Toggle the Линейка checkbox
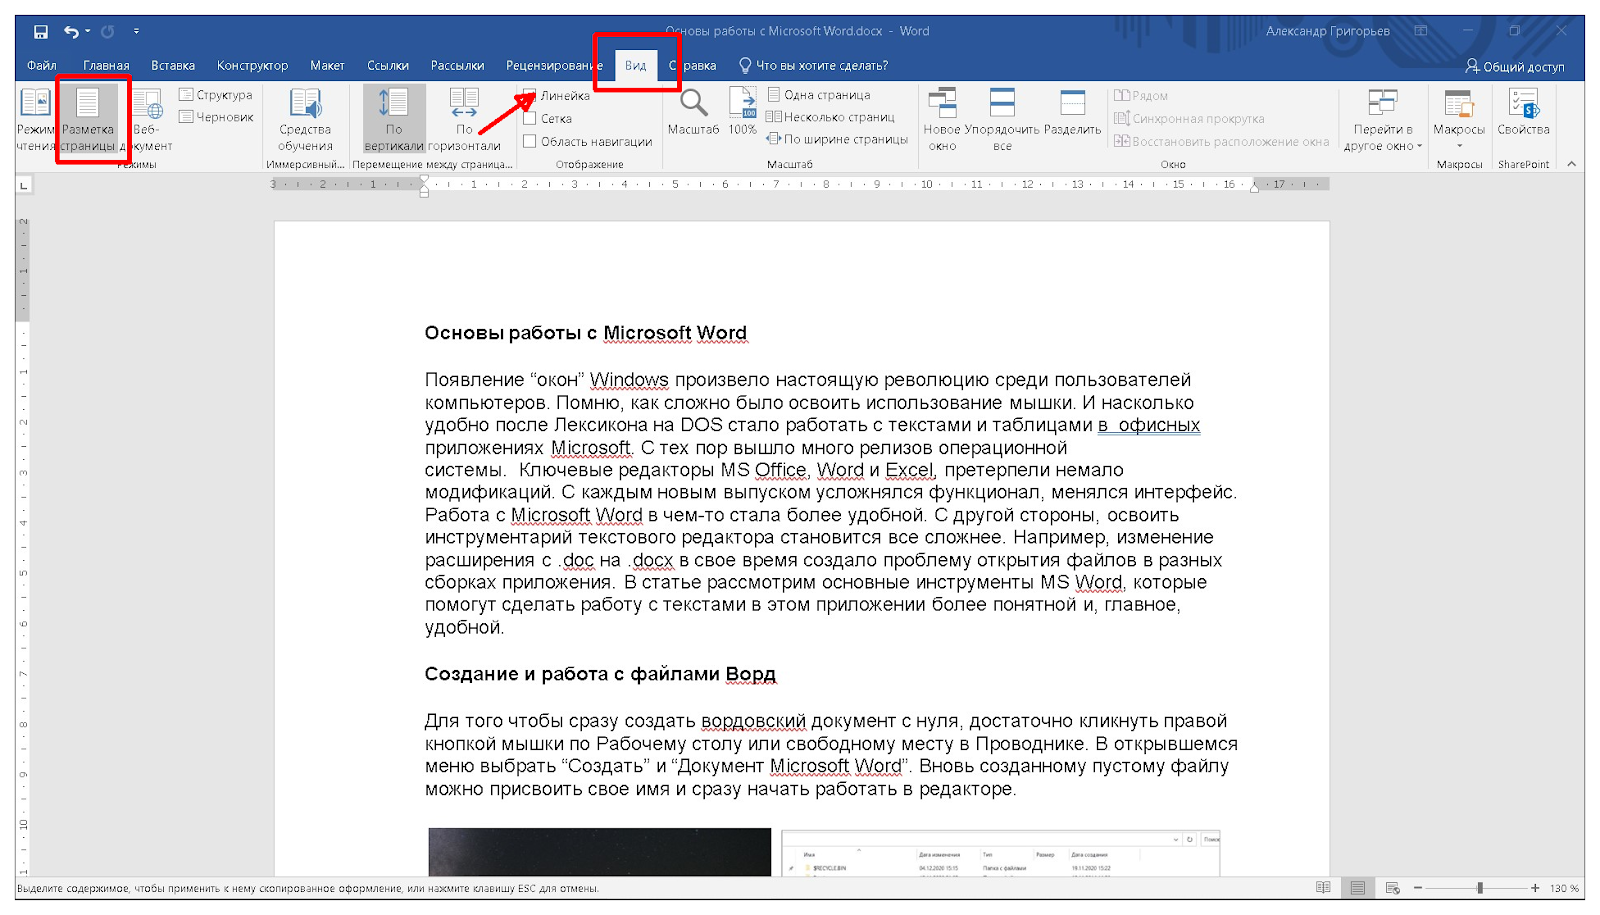Screen dimensions: 1600x915 point(530,96)
